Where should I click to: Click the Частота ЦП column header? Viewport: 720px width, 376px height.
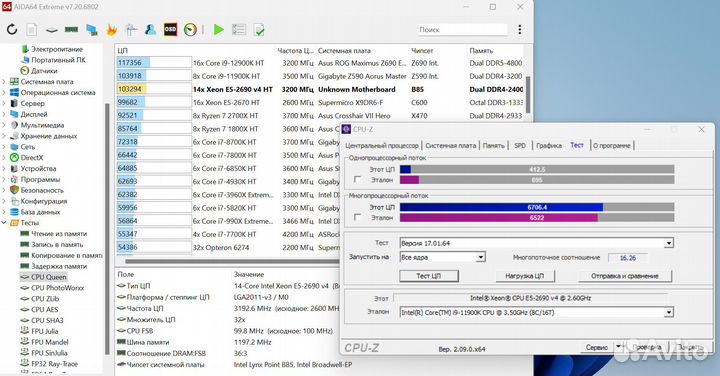click(x=295, y=51)
